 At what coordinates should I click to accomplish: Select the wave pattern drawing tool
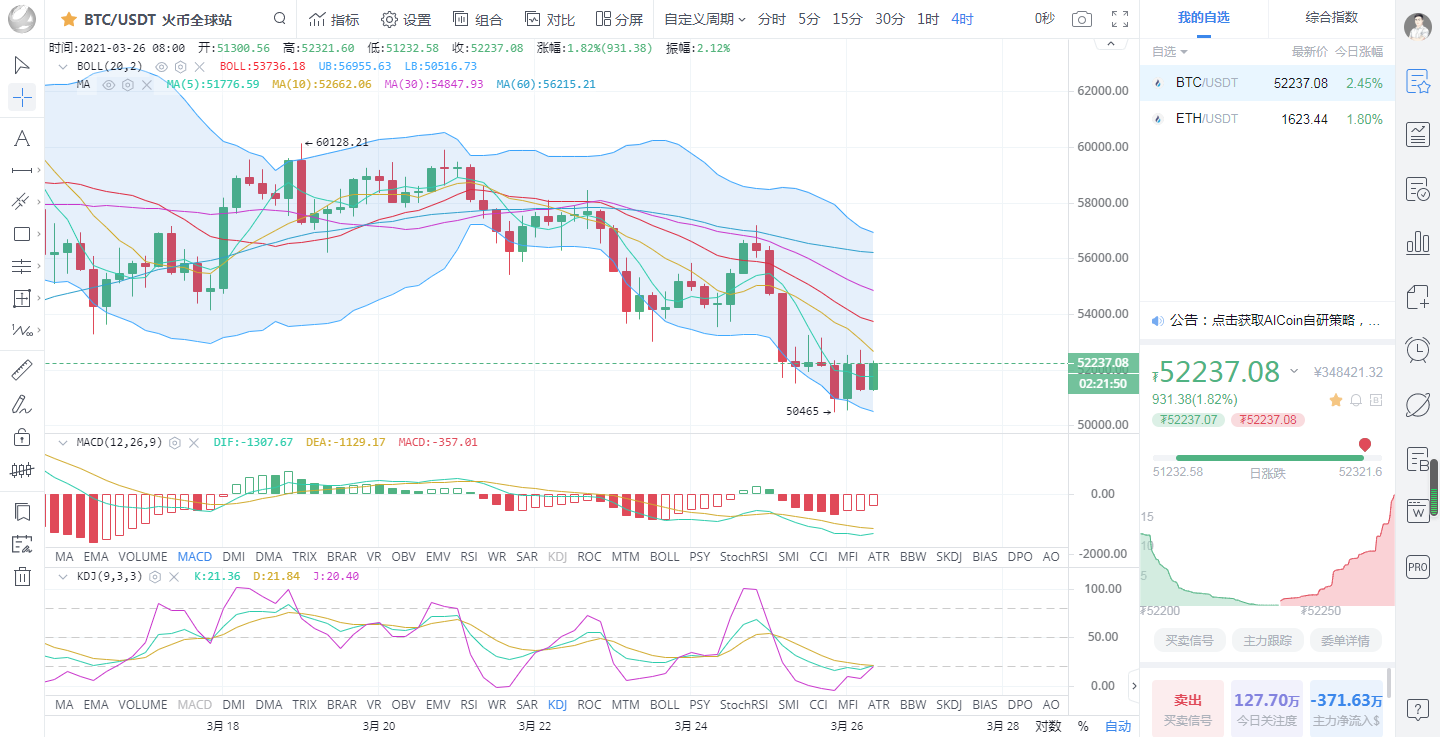[22, 330]
